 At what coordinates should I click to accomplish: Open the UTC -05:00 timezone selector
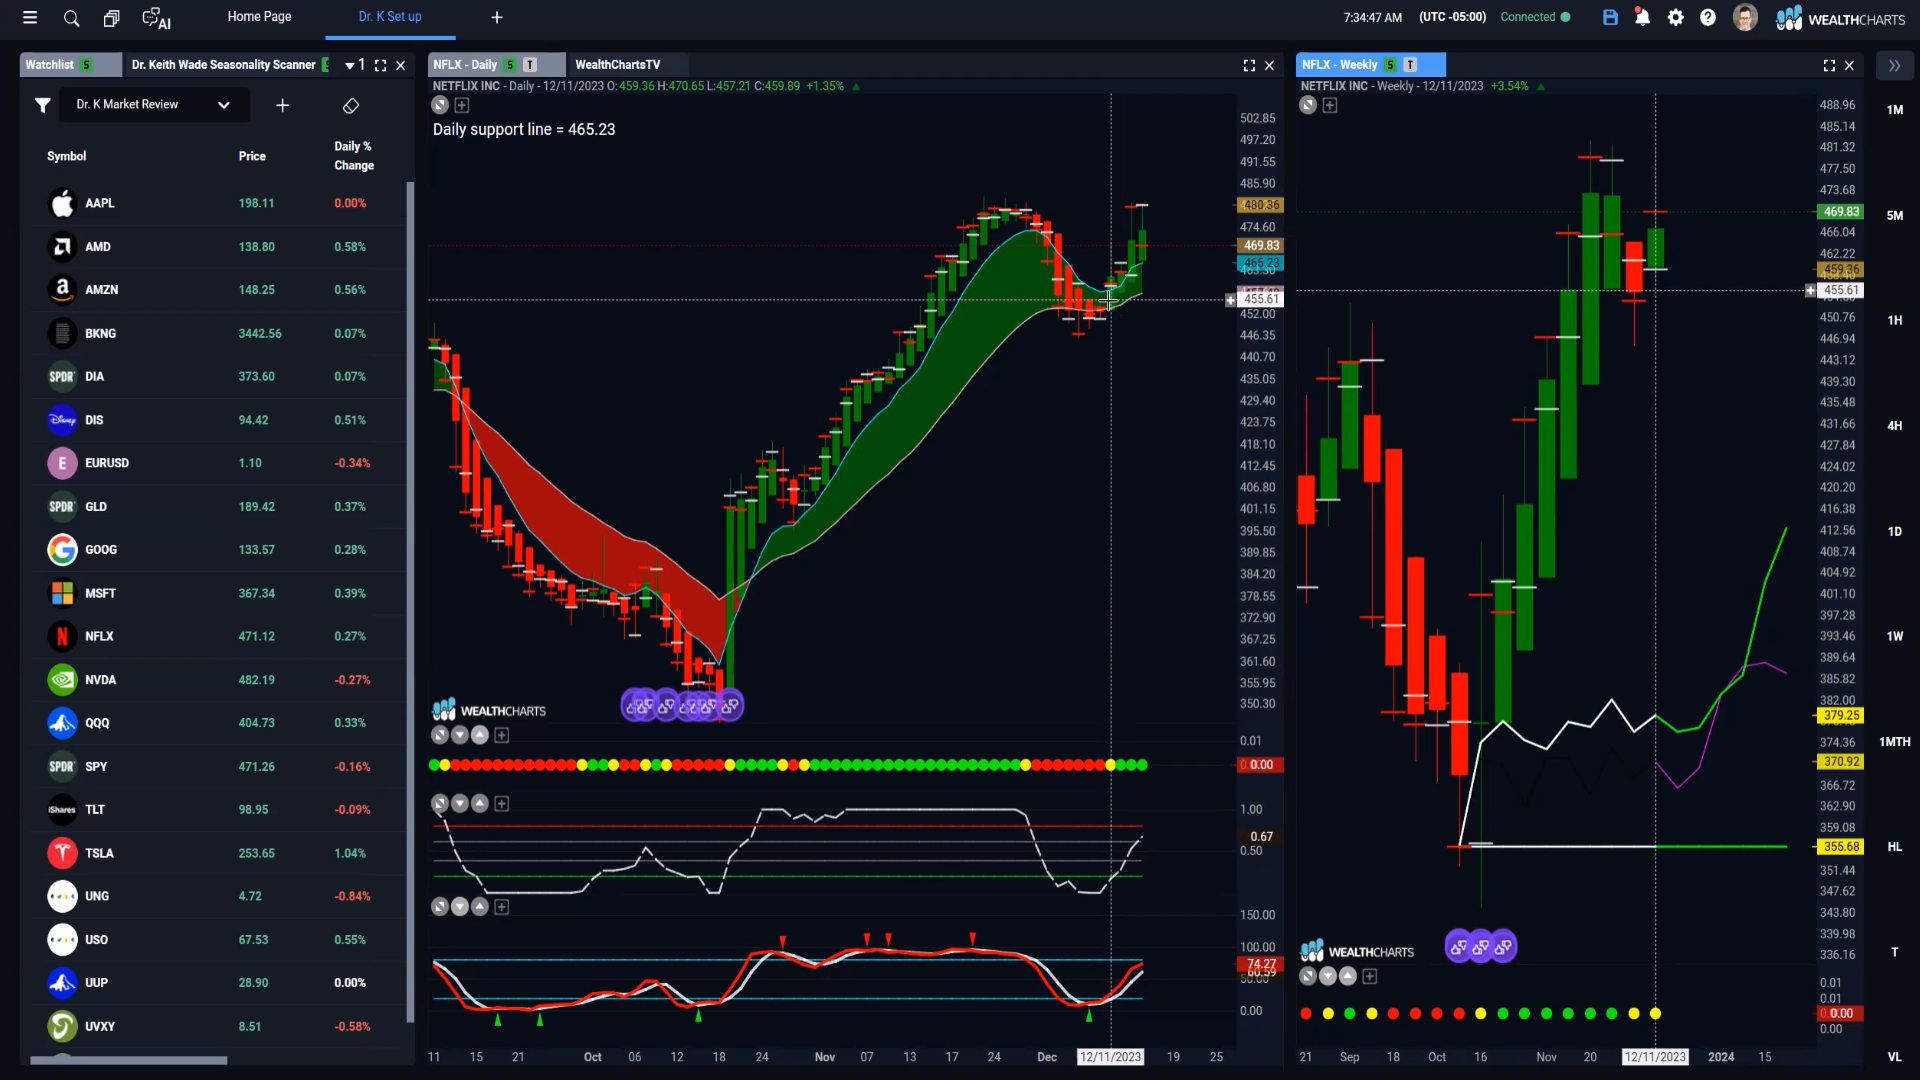click(x=1452, y=17)
